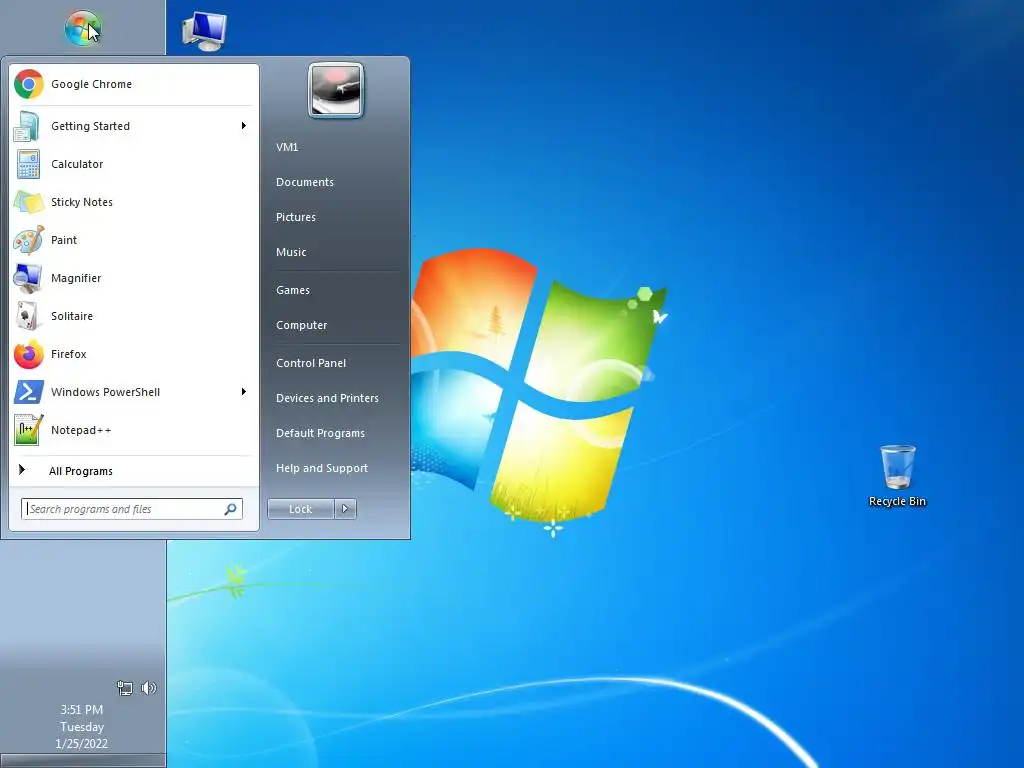Click the Windows Start orb

click(83, 28)
